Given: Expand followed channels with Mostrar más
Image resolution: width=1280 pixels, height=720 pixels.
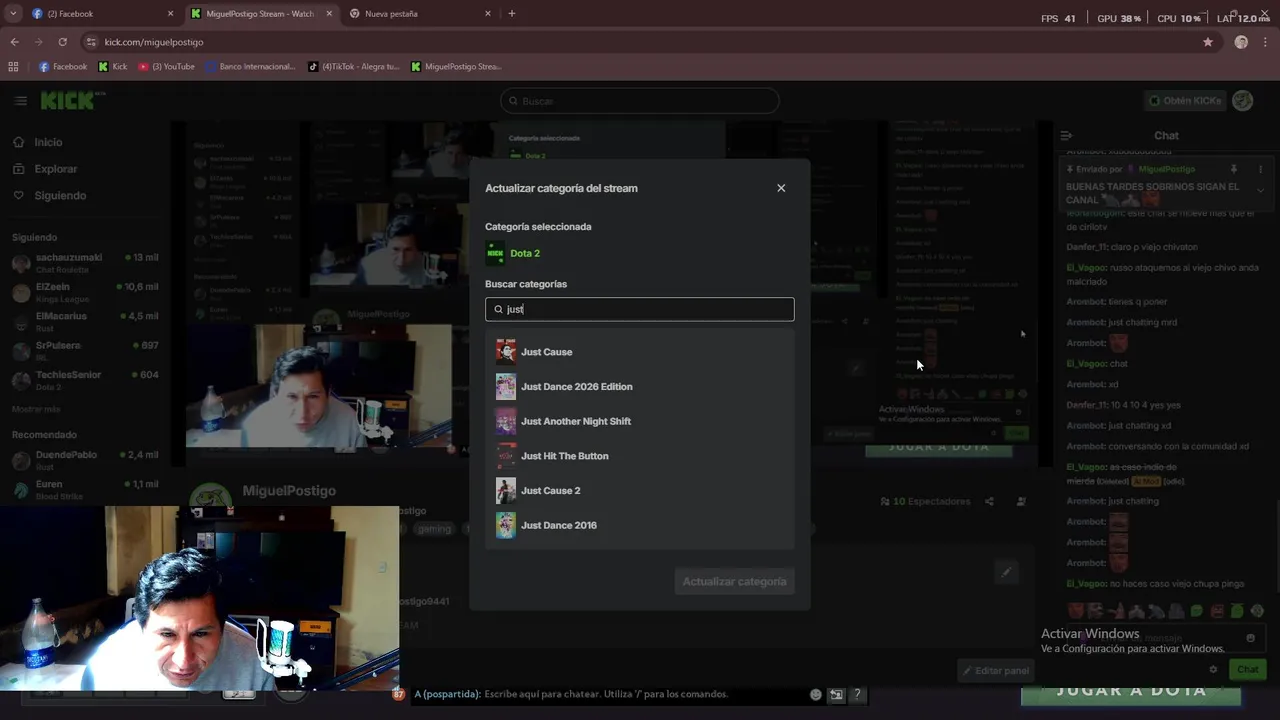Looking at the screenshot, I should click(36, 409).
